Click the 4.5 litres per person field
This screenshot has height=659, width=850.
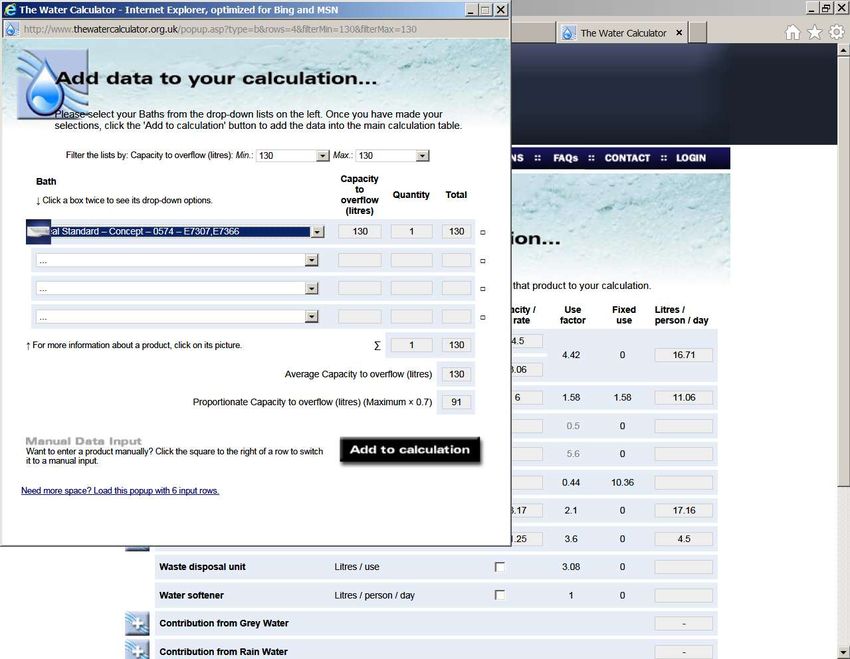pyautogui.click(x=684, y=539)
